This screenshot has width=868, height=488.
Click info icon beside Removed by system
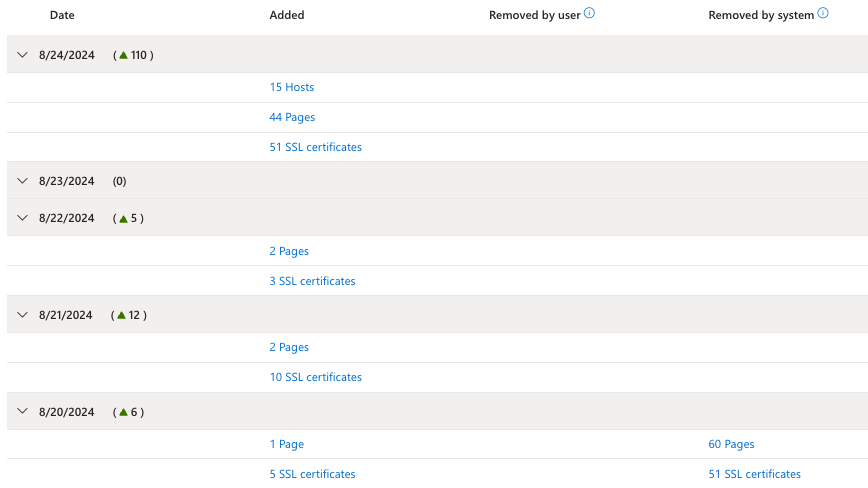[823, 14]
